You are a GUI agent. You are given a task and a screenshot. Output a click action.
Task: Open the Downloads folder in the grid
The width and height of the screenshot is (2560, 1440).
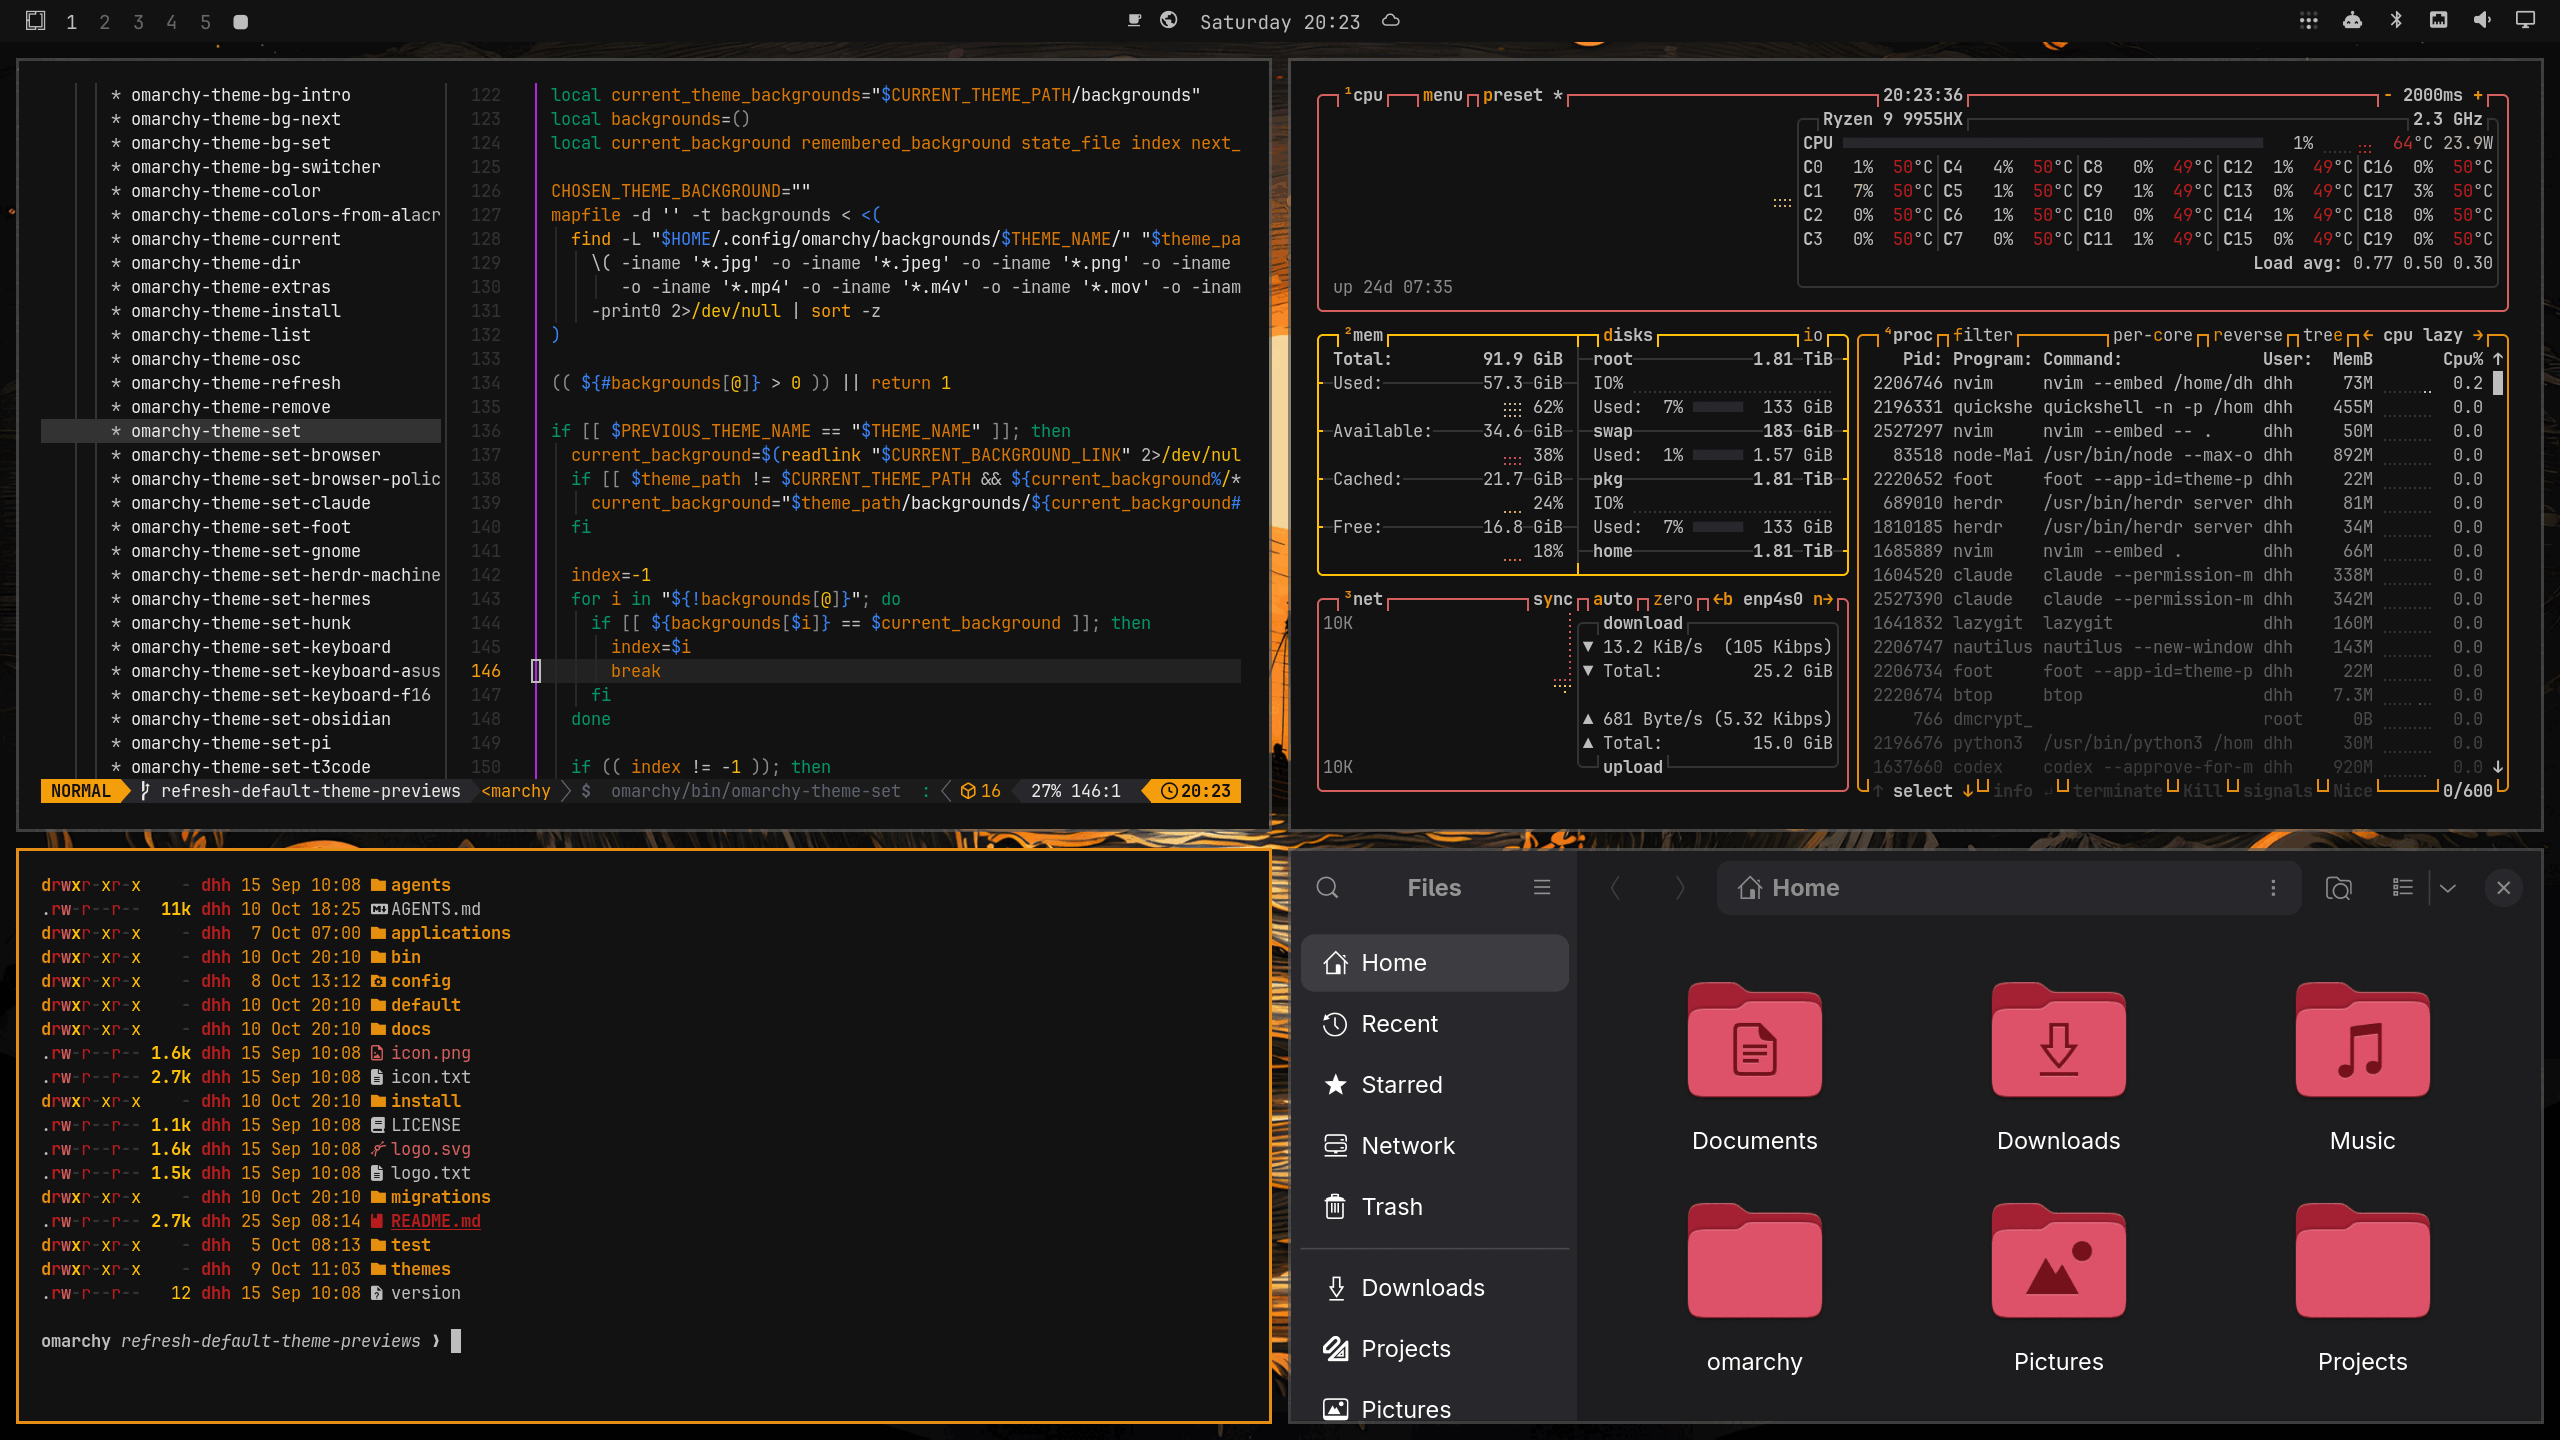[x=2058, y=1040]
